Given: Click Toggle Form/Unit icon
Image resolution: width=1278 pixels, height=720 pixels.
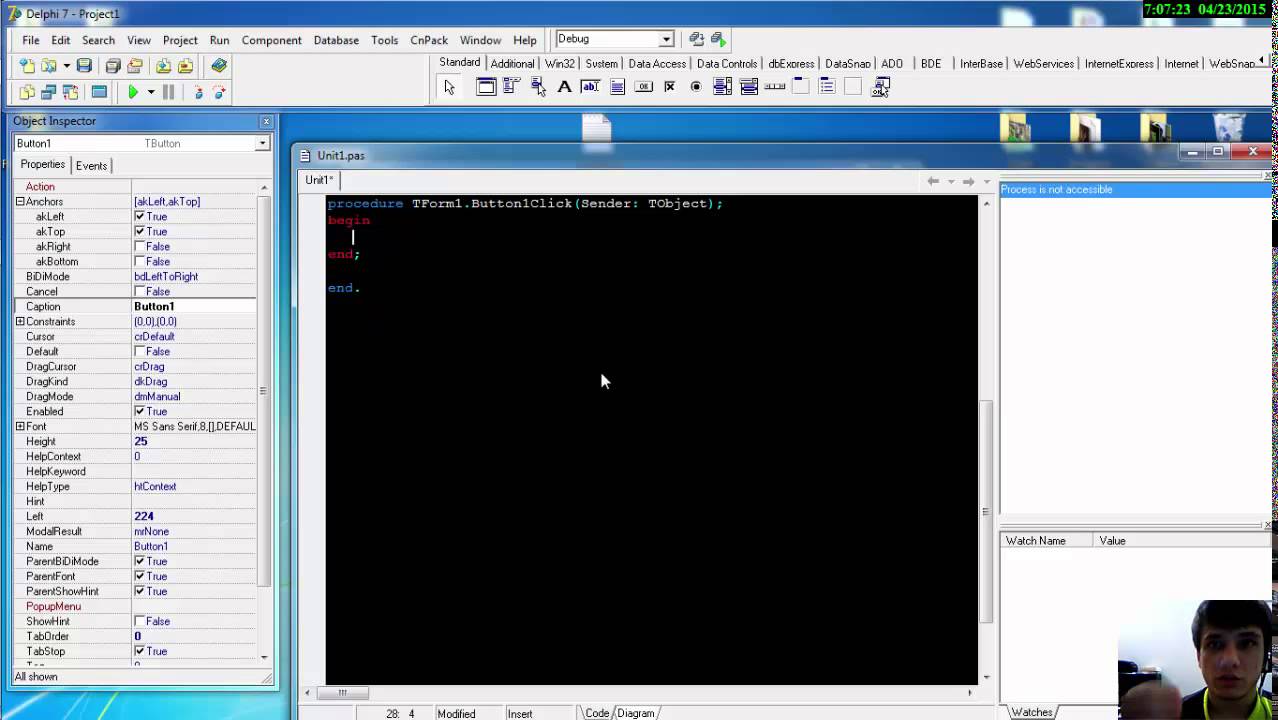Looking at the screenshot, I should (x=71, y=92).
